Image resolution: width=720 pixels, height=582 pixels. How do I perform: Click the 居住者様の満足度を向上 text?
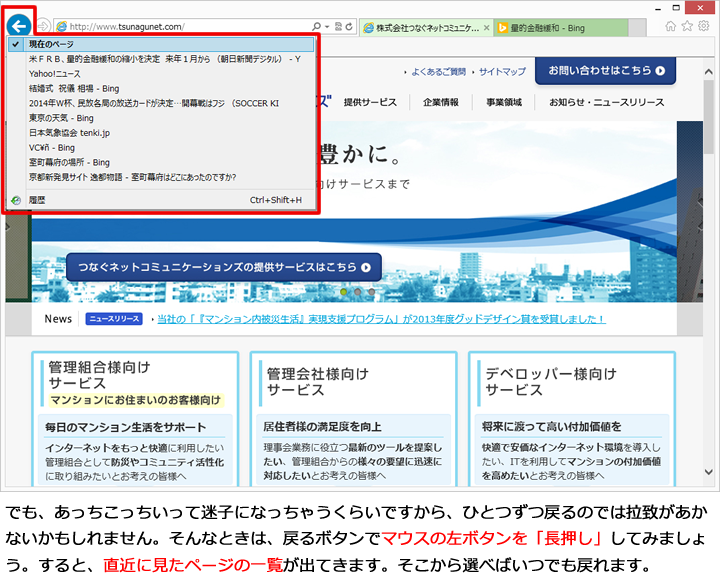tap(322, 427)
